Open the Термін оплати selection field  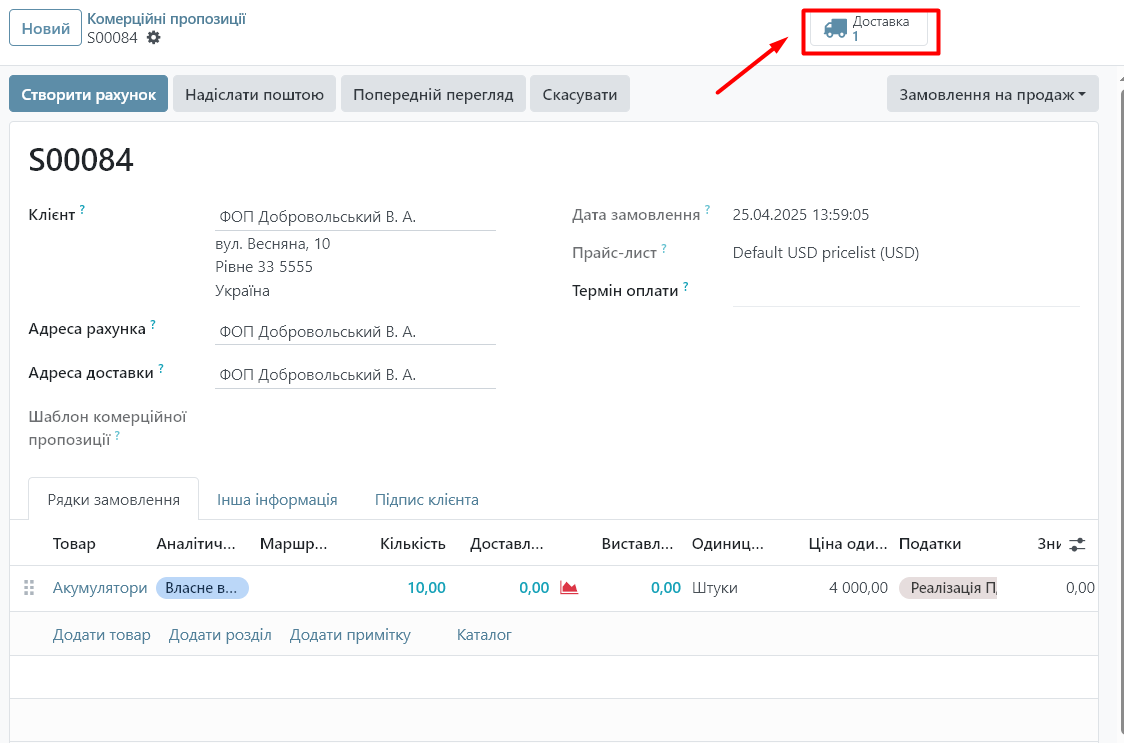pos(905,292)
